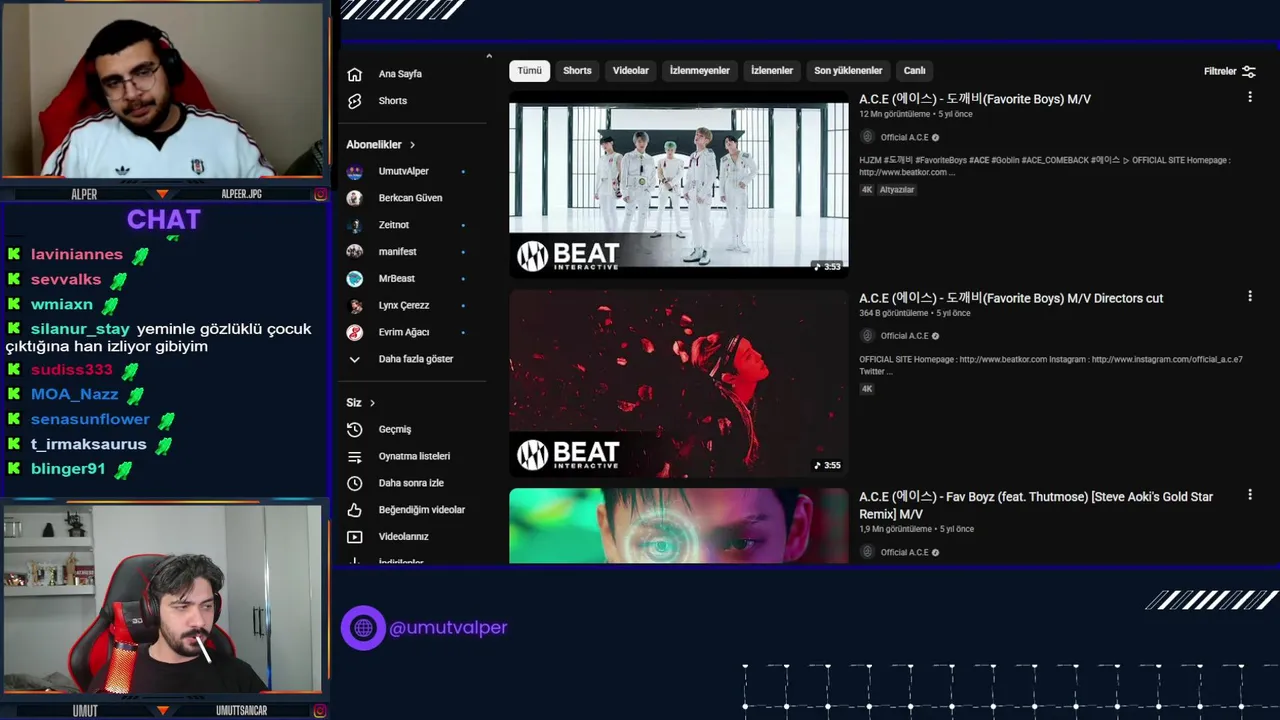Click chat user t_irmaksaurus
Screen dimensions: 1280x720
point(89,445)
